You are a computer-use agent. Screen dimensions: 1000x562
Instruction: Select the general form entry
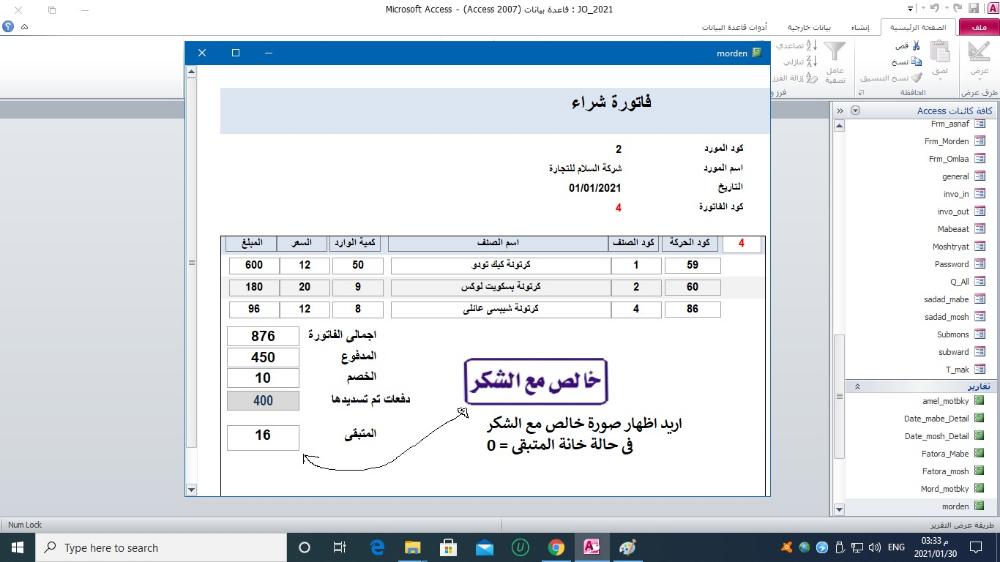click(955, 177)
